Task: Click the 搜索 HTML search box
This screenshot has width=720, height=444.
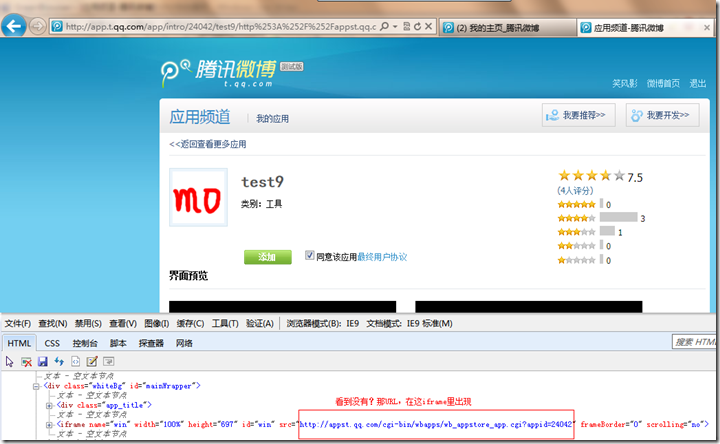Action: (694, 342)
